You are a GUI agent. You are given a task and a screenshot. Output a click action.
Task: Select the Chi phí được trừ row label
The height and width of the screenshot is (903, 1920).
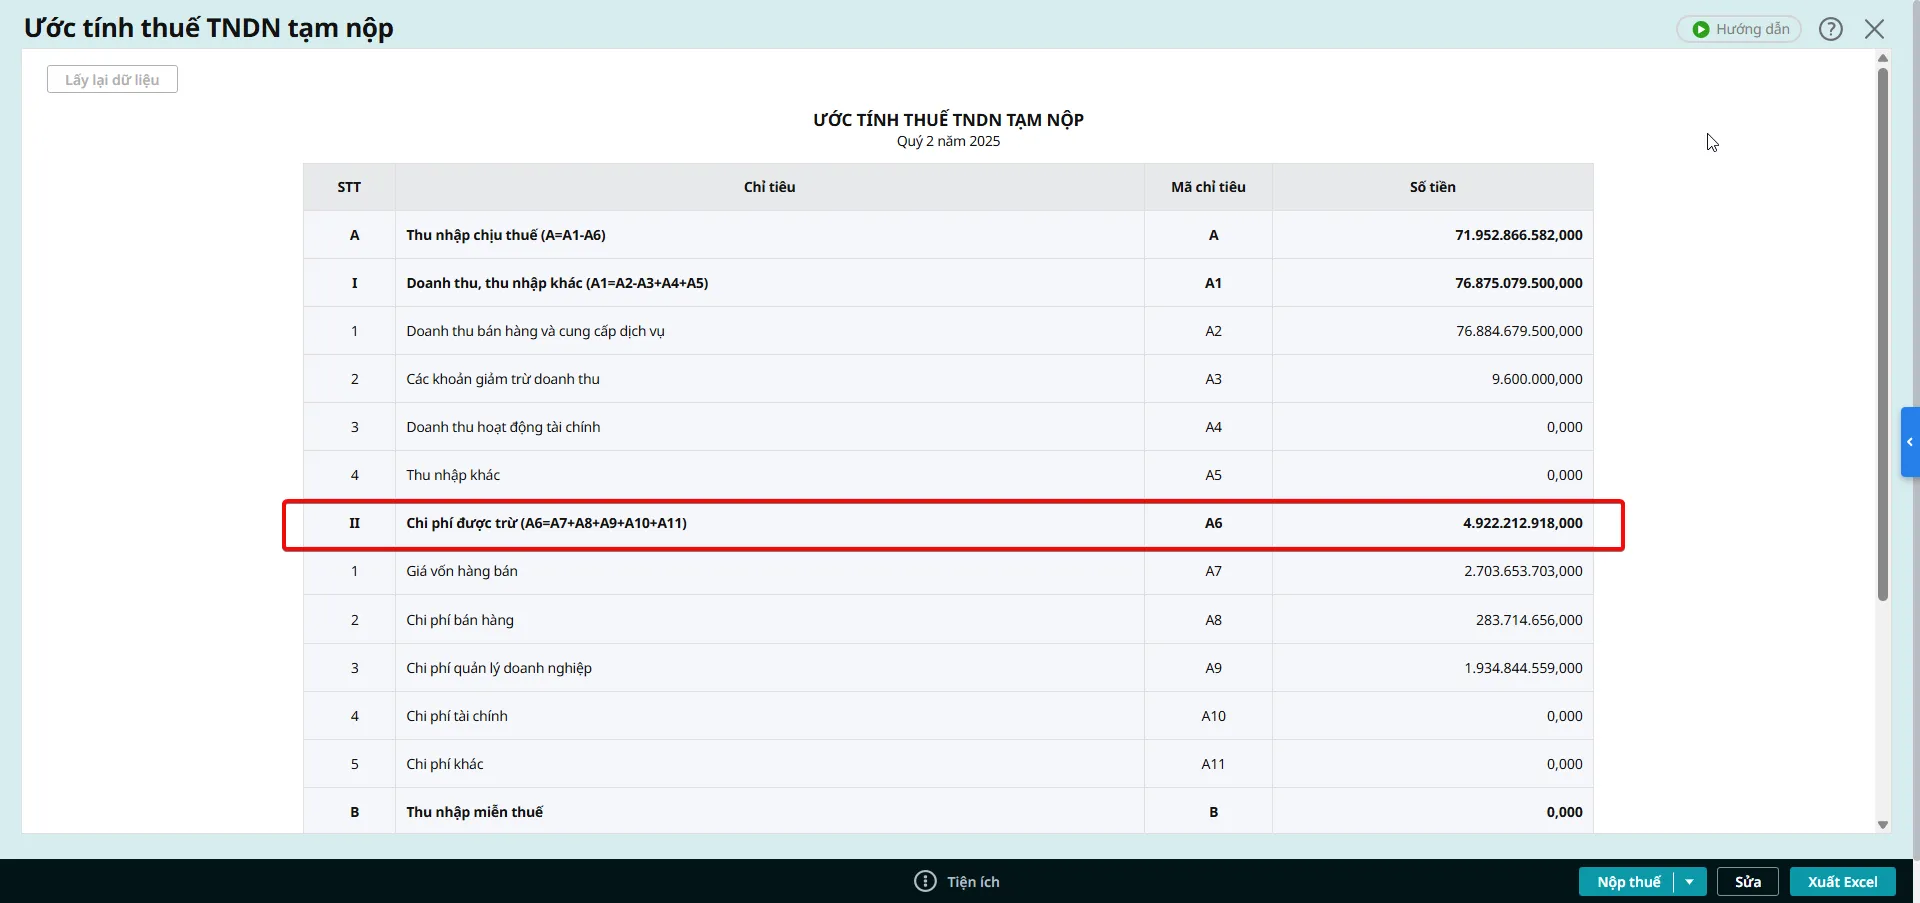coord(546,523)
